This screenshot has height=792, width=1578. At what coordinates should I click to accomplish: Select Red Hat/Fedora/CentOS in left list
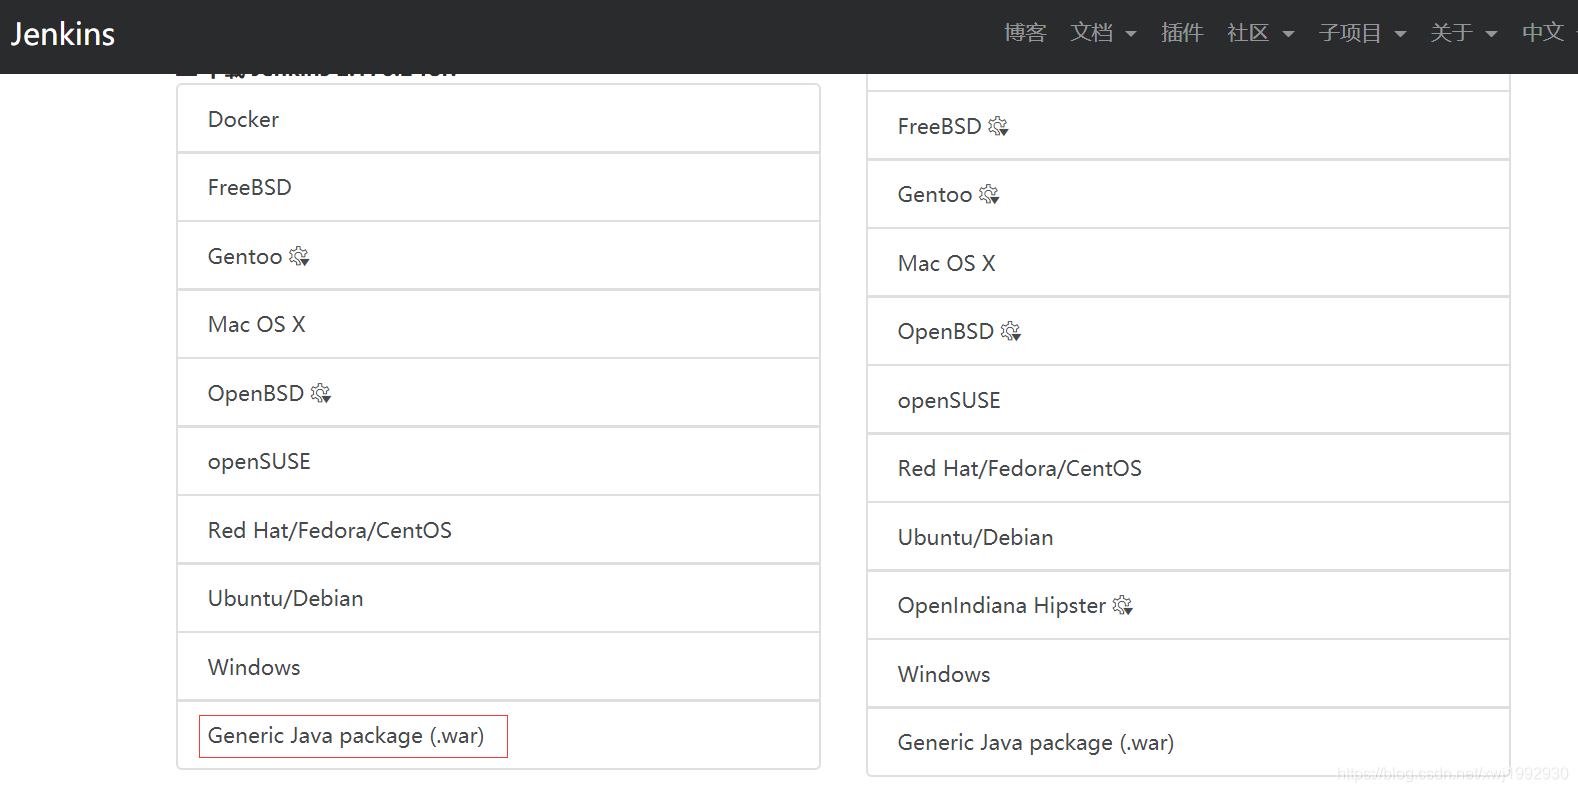(498, 530)
